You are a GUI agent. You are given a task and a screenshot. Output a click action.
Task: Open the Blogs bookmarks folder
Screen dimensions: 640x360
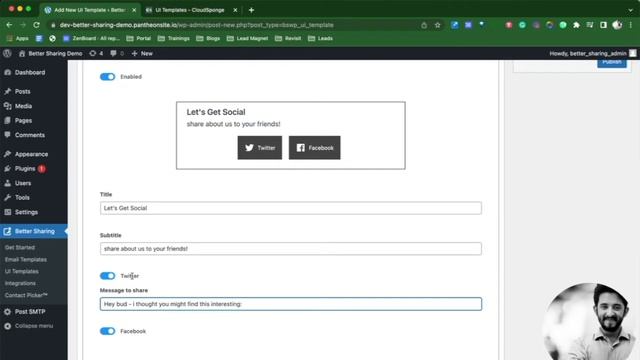click(x=208, y=38)
